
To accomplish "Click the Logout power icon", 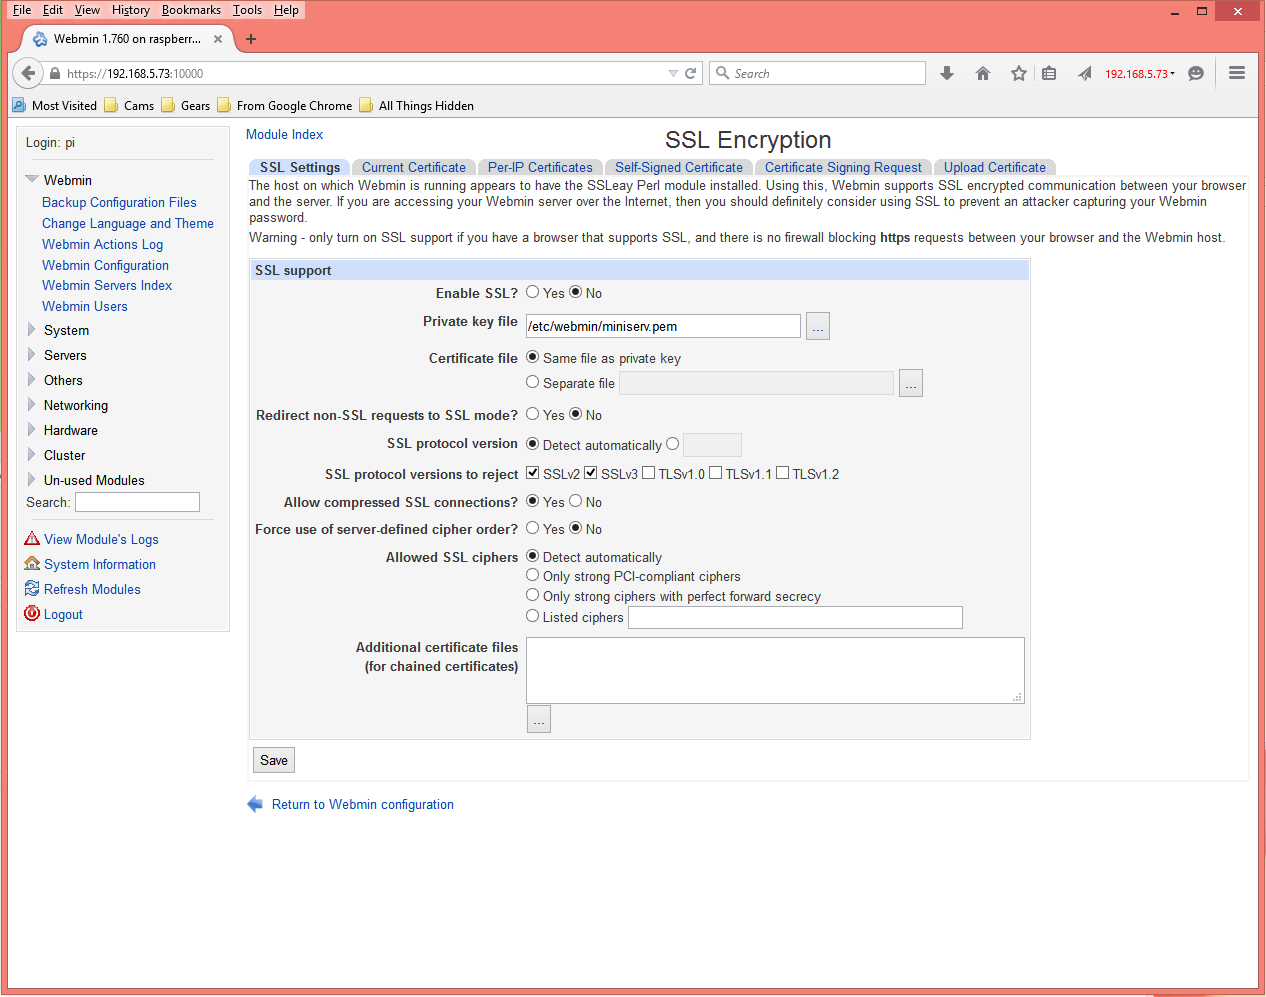I will [x=31, y=614].
